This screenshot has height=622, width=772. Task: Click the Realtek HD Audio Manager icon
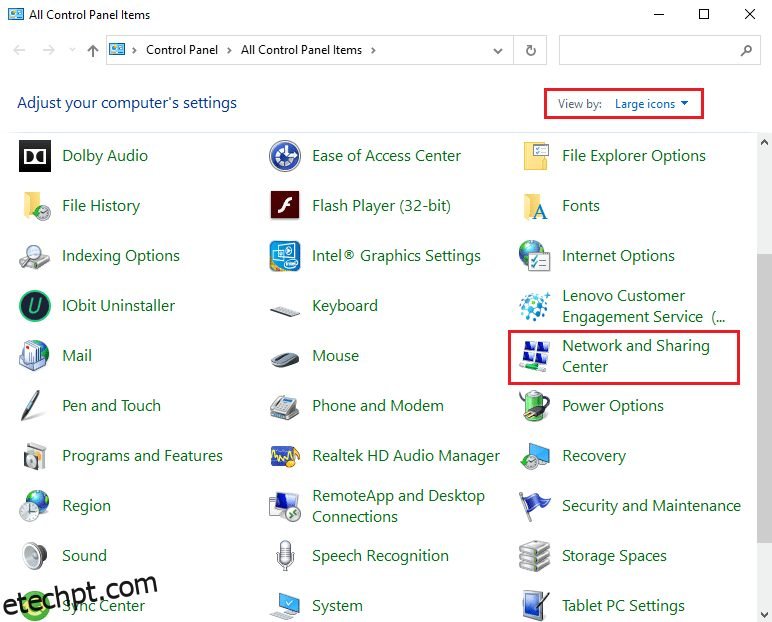coord(285,456)
